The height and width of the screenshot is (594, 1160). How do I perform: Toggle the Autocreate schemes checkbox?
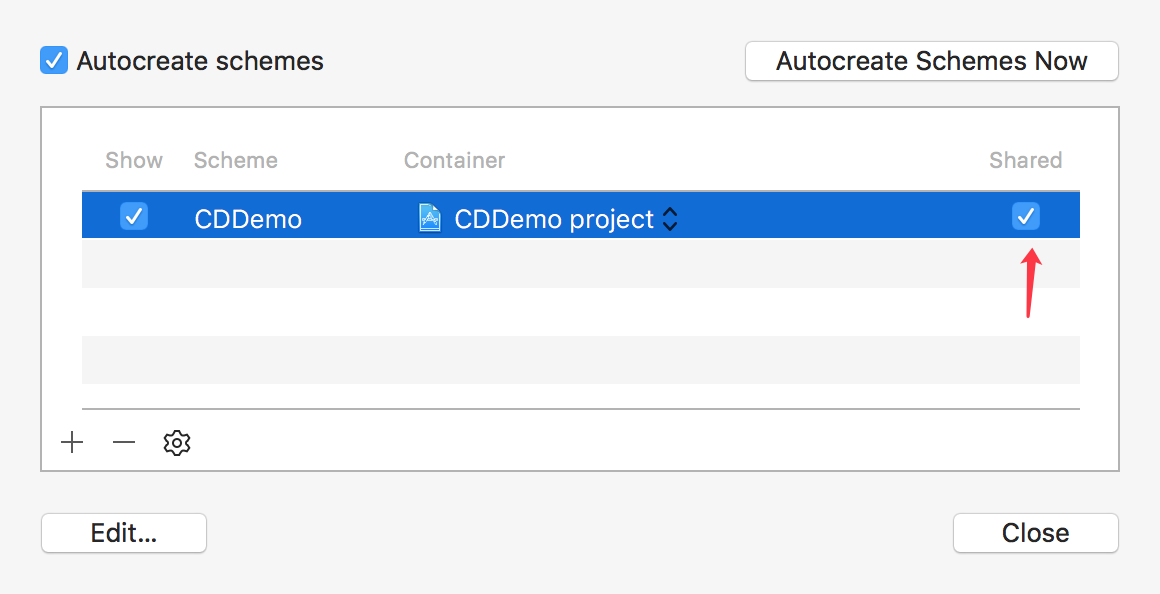coord(54,61)
